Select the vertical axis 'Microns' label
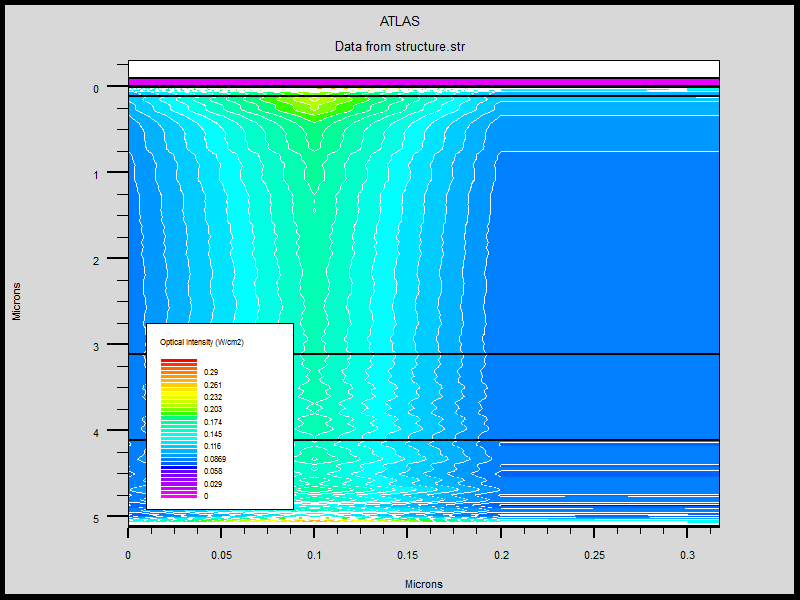The image size is (800, 600). tap(16, 301)
